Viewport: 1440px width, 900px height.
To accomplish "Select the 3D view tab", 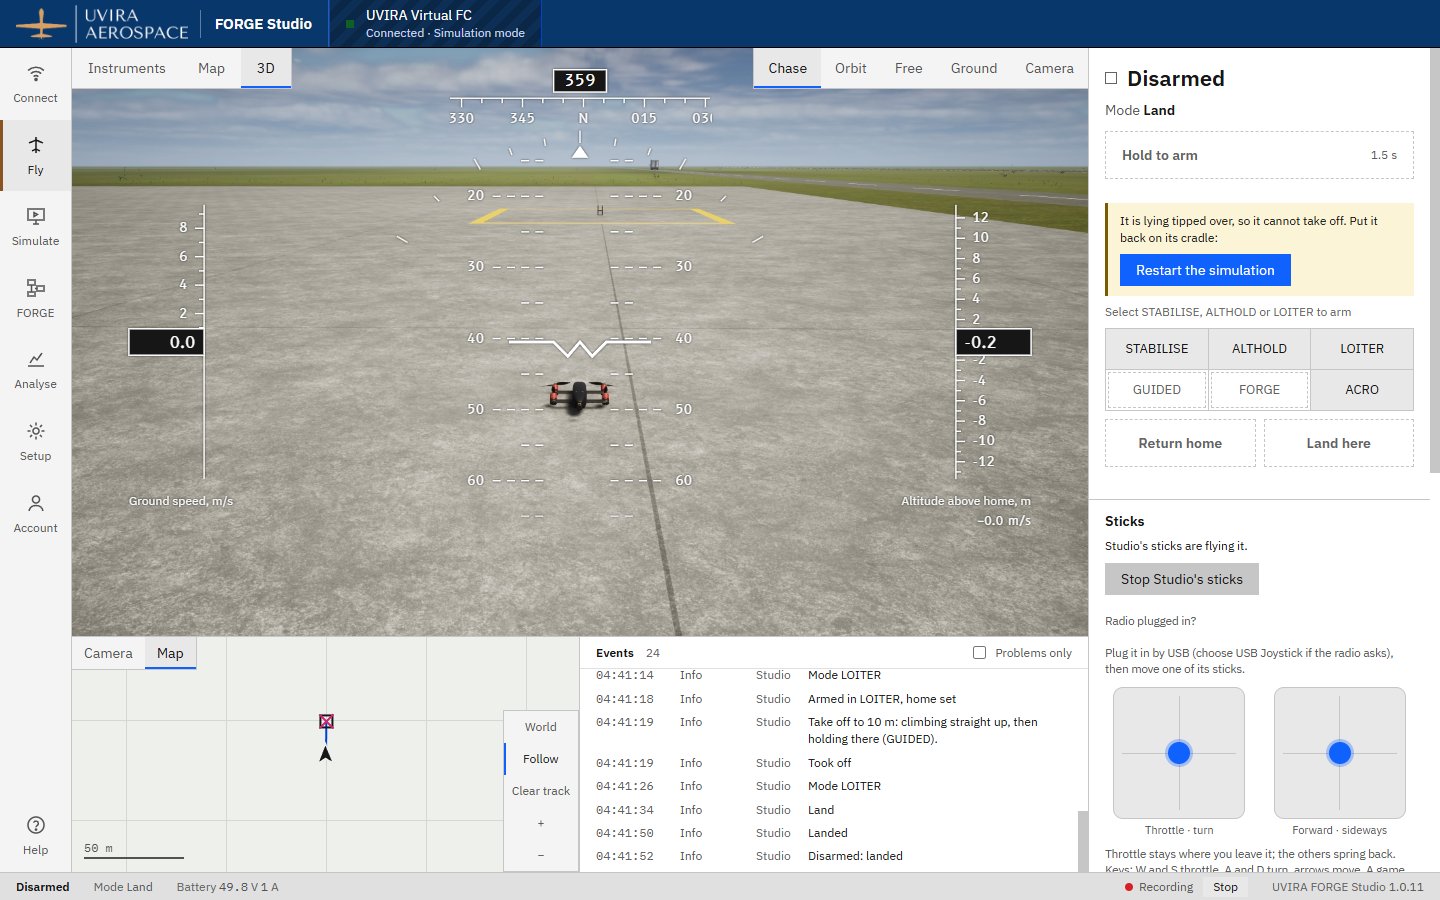I will [265, 68].
